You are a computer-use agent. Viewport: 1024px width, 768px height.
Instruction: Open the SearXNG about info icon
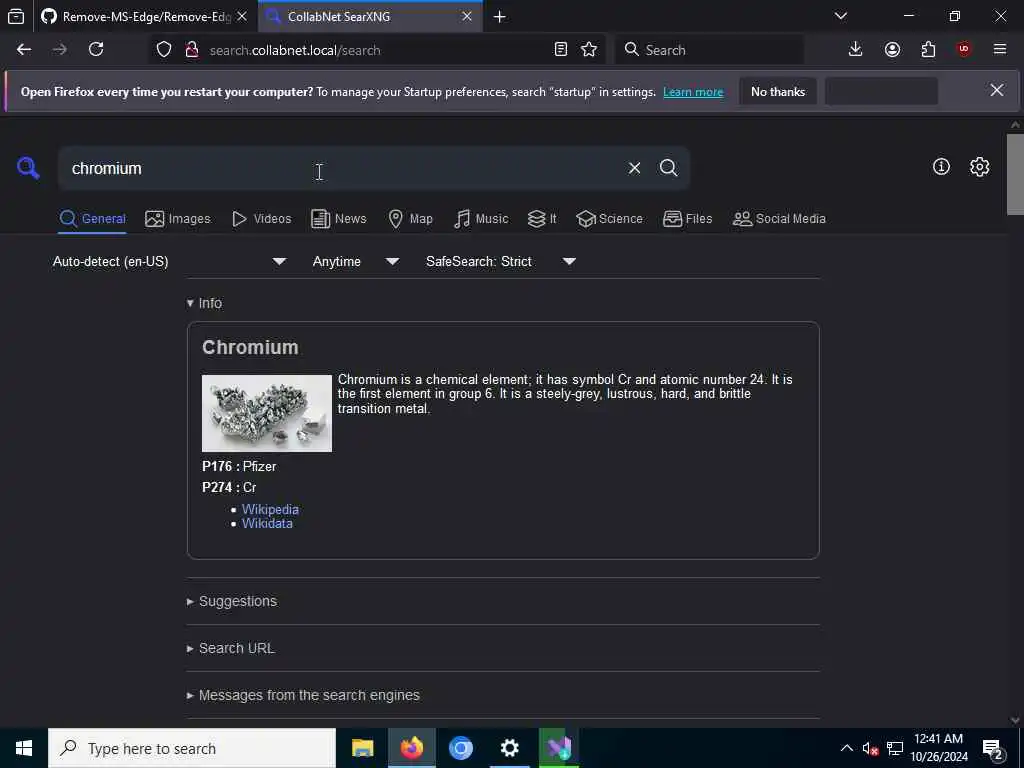tap(941, 167)
